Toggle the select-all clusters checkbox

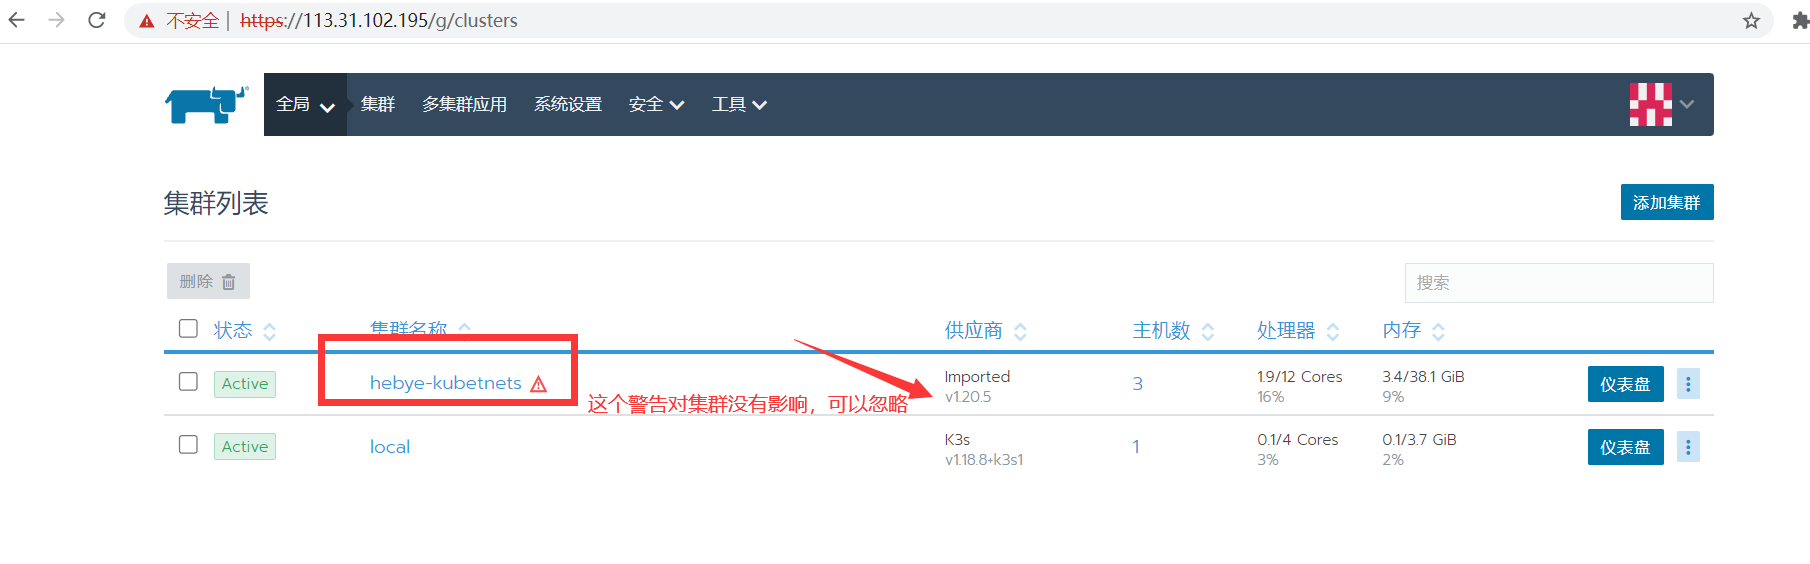pos(188,328)
